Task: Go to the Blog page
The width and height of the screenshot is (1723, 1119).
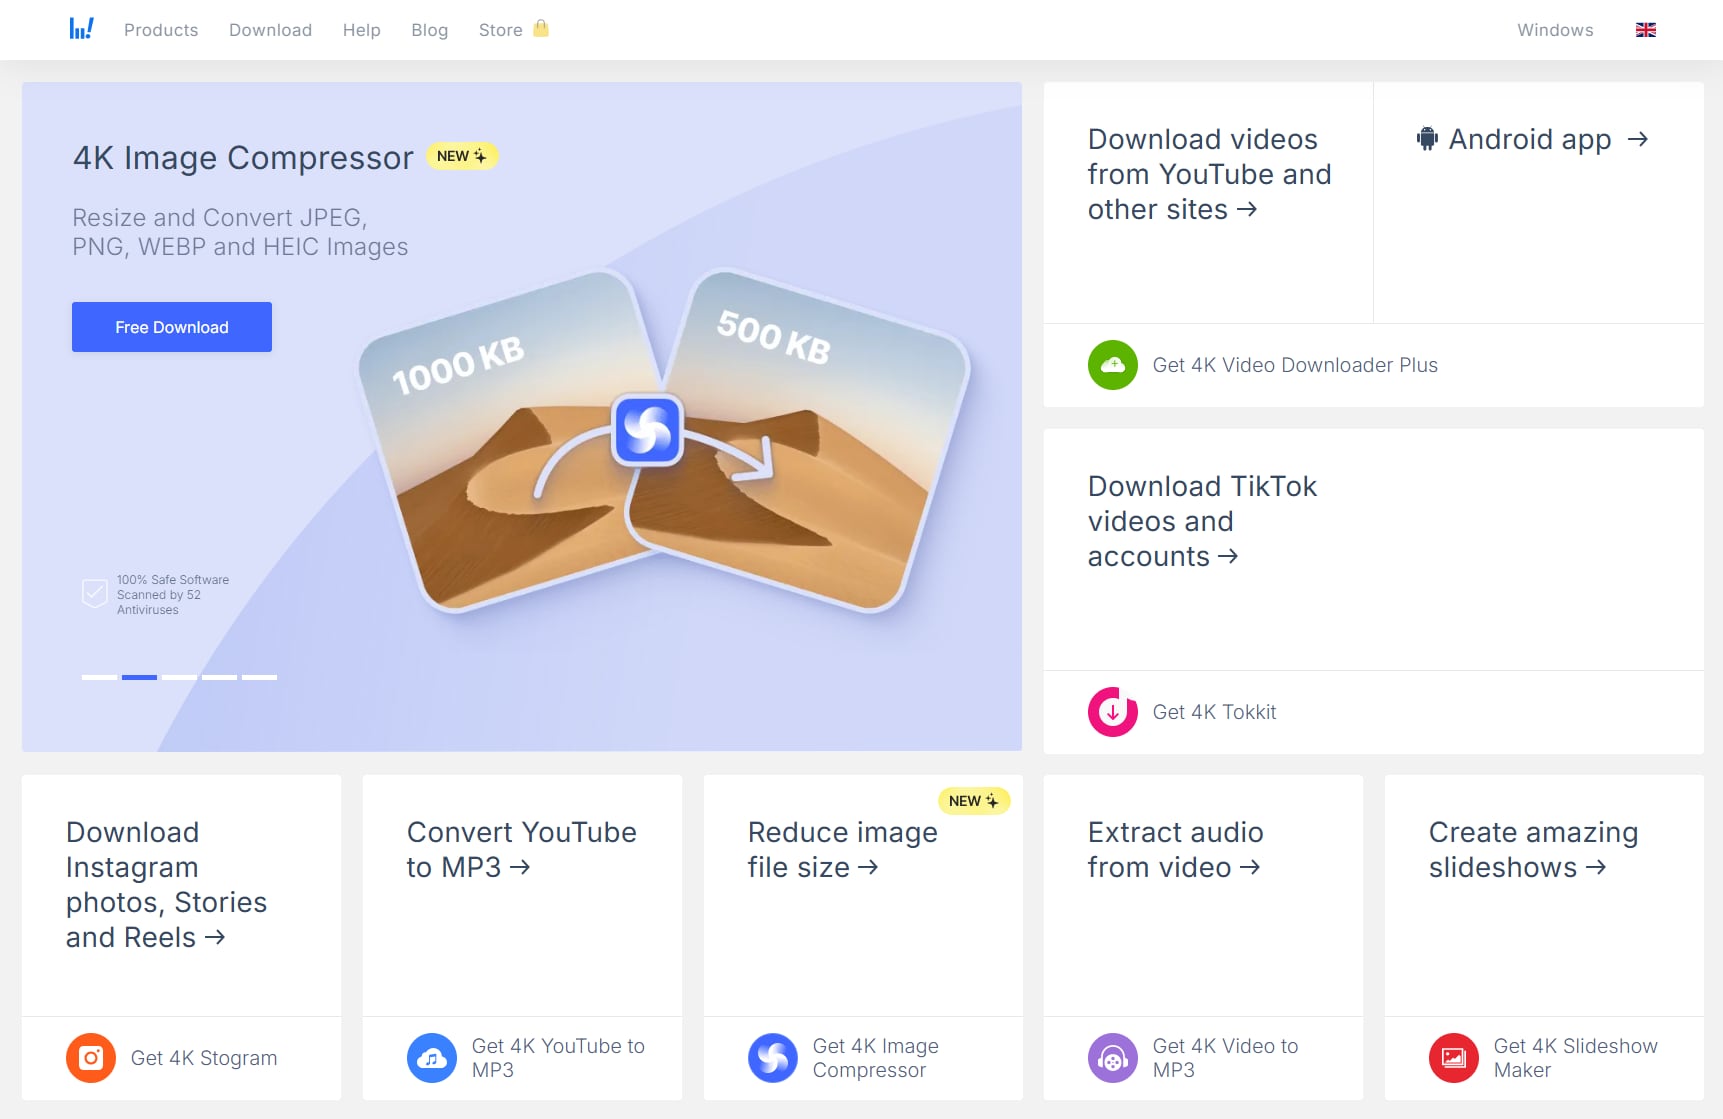Action: 430,30
